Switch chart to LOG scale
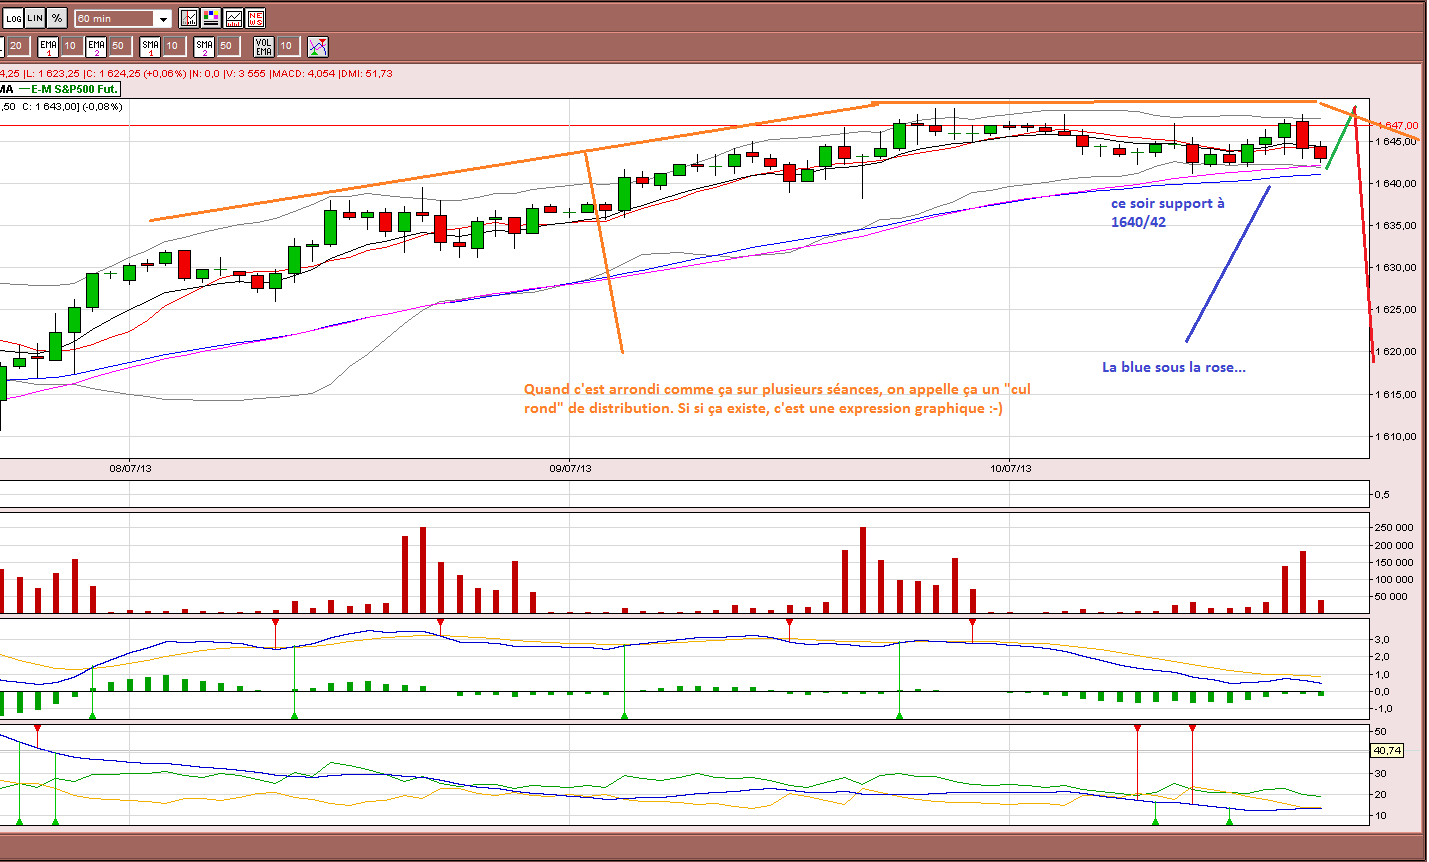Image resolution: width=1429 pixels, height=862 pixels. point(14,18)
